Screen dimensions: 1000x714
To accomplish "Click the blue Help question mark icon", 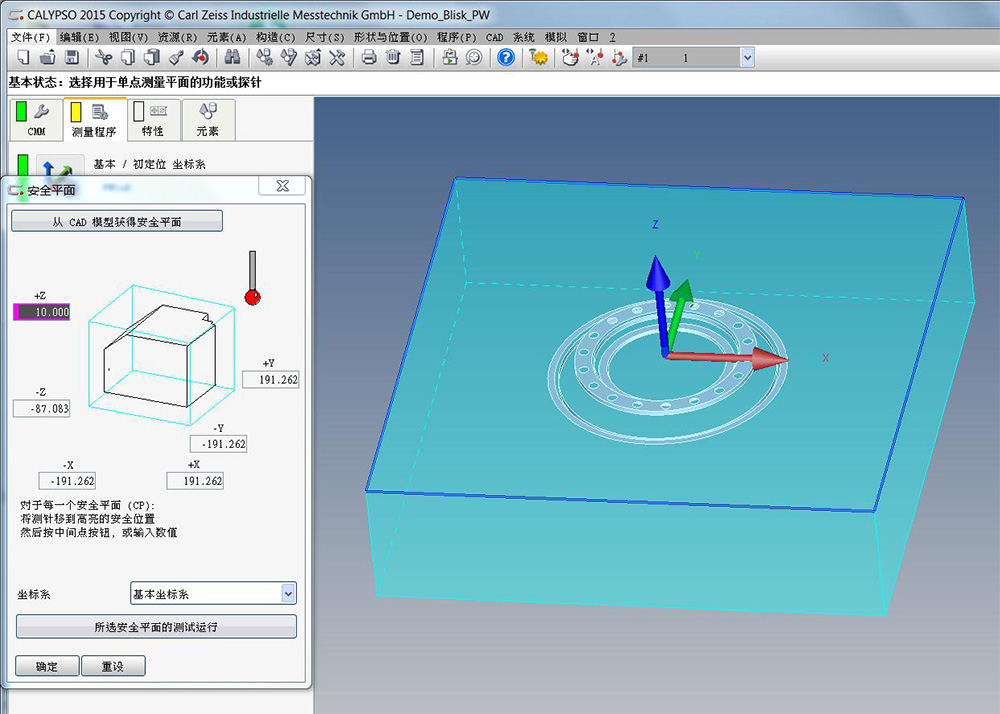I will pyautogui.click(x=506, y=58).
